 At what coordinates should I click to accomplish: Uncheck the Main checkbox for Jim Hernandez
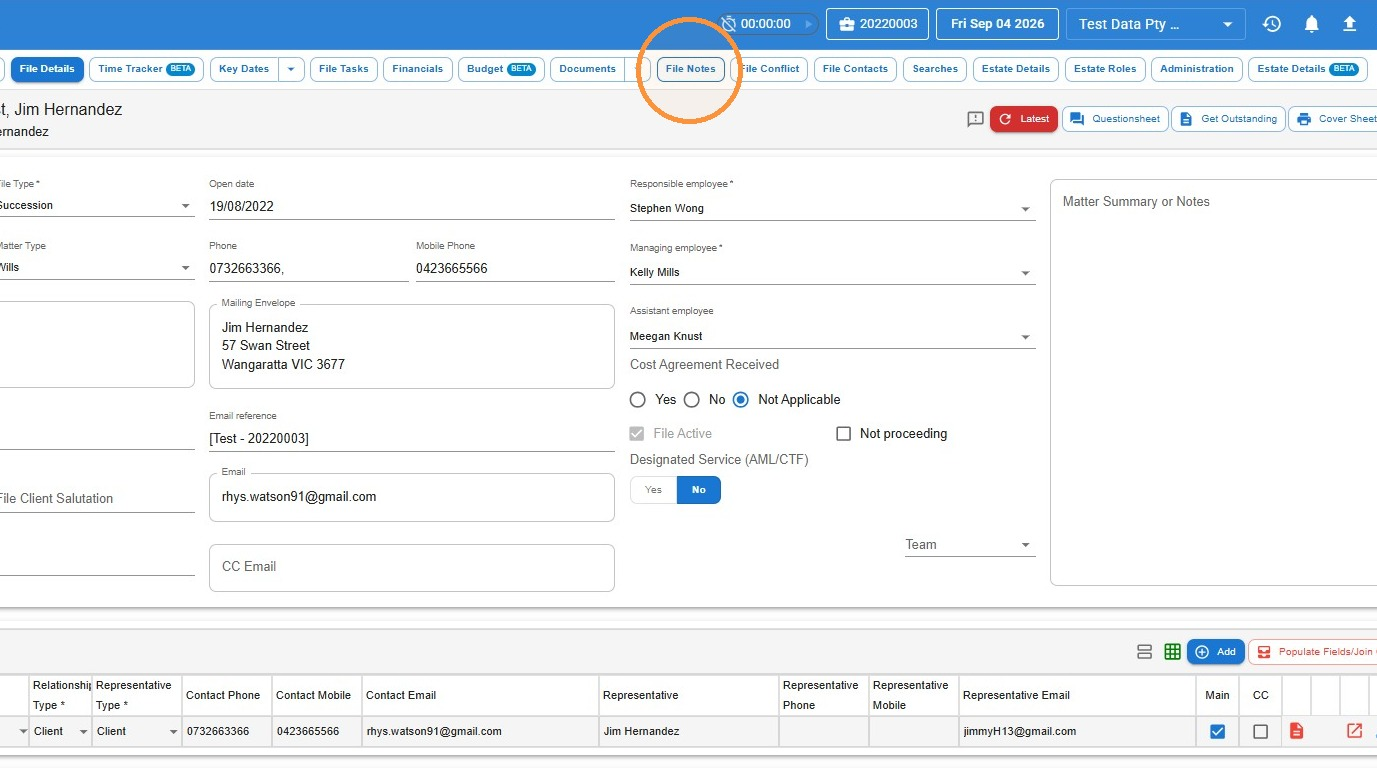point(1217,732)
